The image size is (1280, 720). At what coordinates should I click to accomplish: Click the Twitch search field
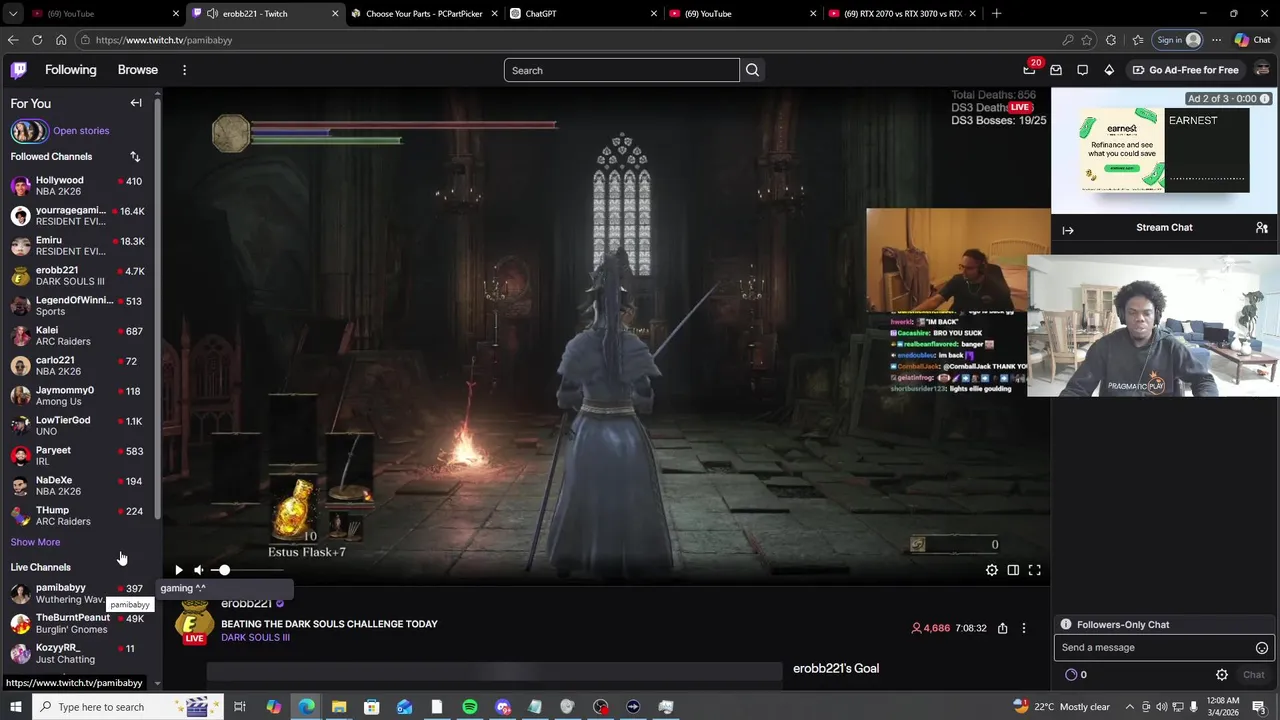[621, 70]
